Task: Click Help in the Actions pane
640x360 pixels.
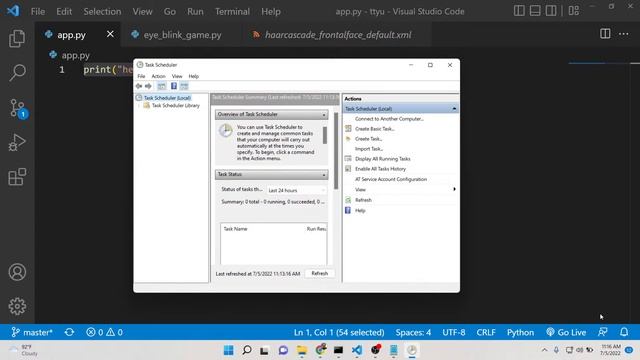Action: point(360,211)
